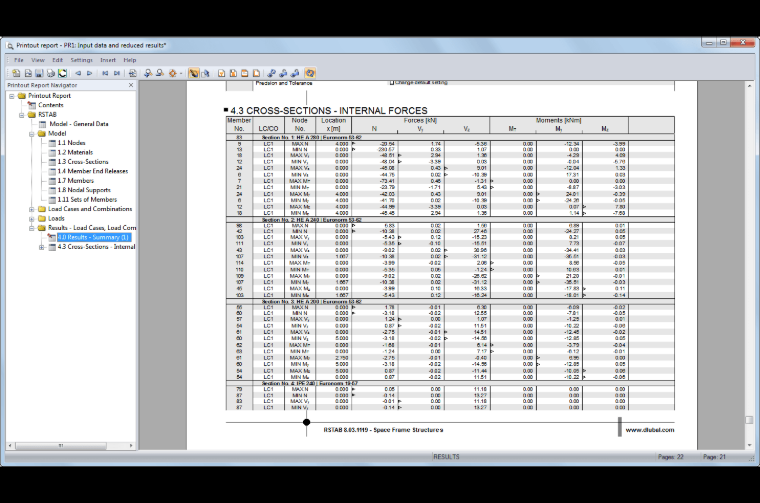
Task: Open the Settings menu
Action: tap(81, 60)
